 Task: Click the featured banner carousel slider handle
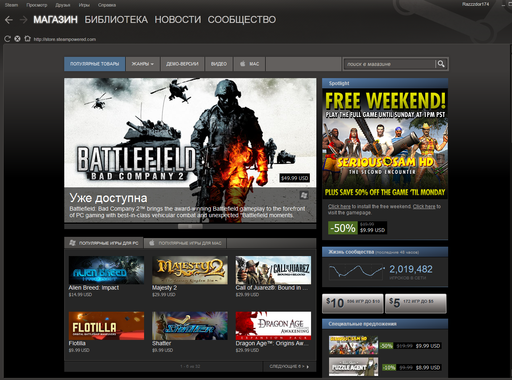[x=190, y=227]
